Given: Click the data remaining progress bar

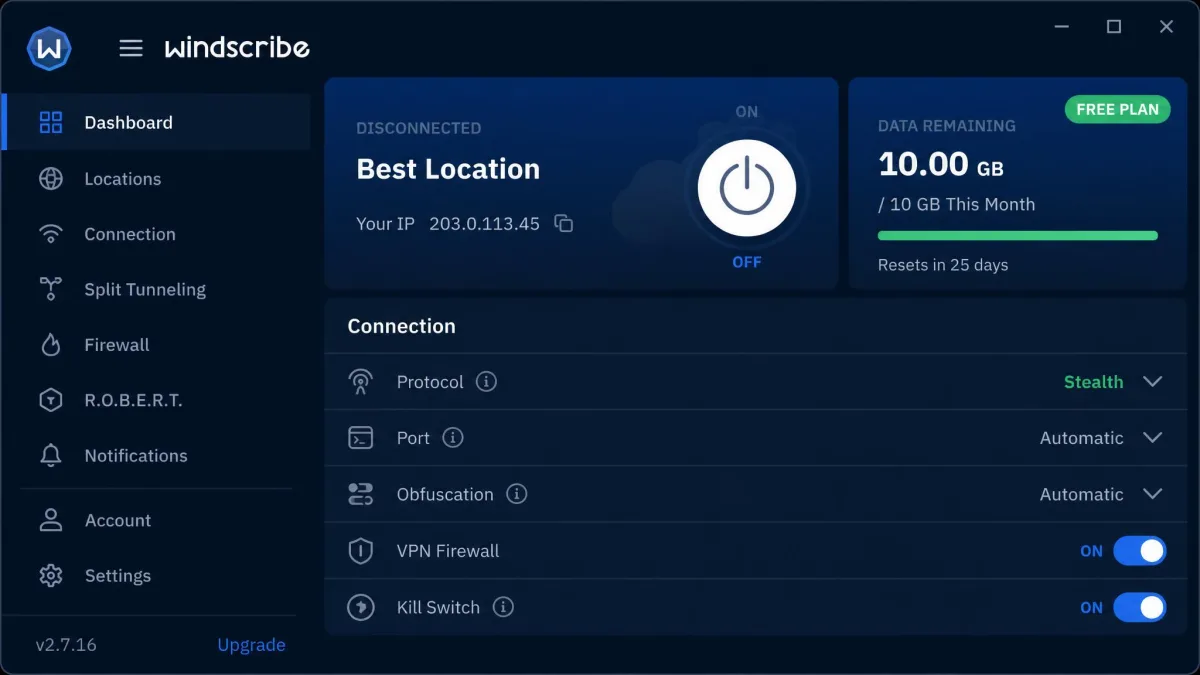Looking at the screenshot, I should [1017, 236].
